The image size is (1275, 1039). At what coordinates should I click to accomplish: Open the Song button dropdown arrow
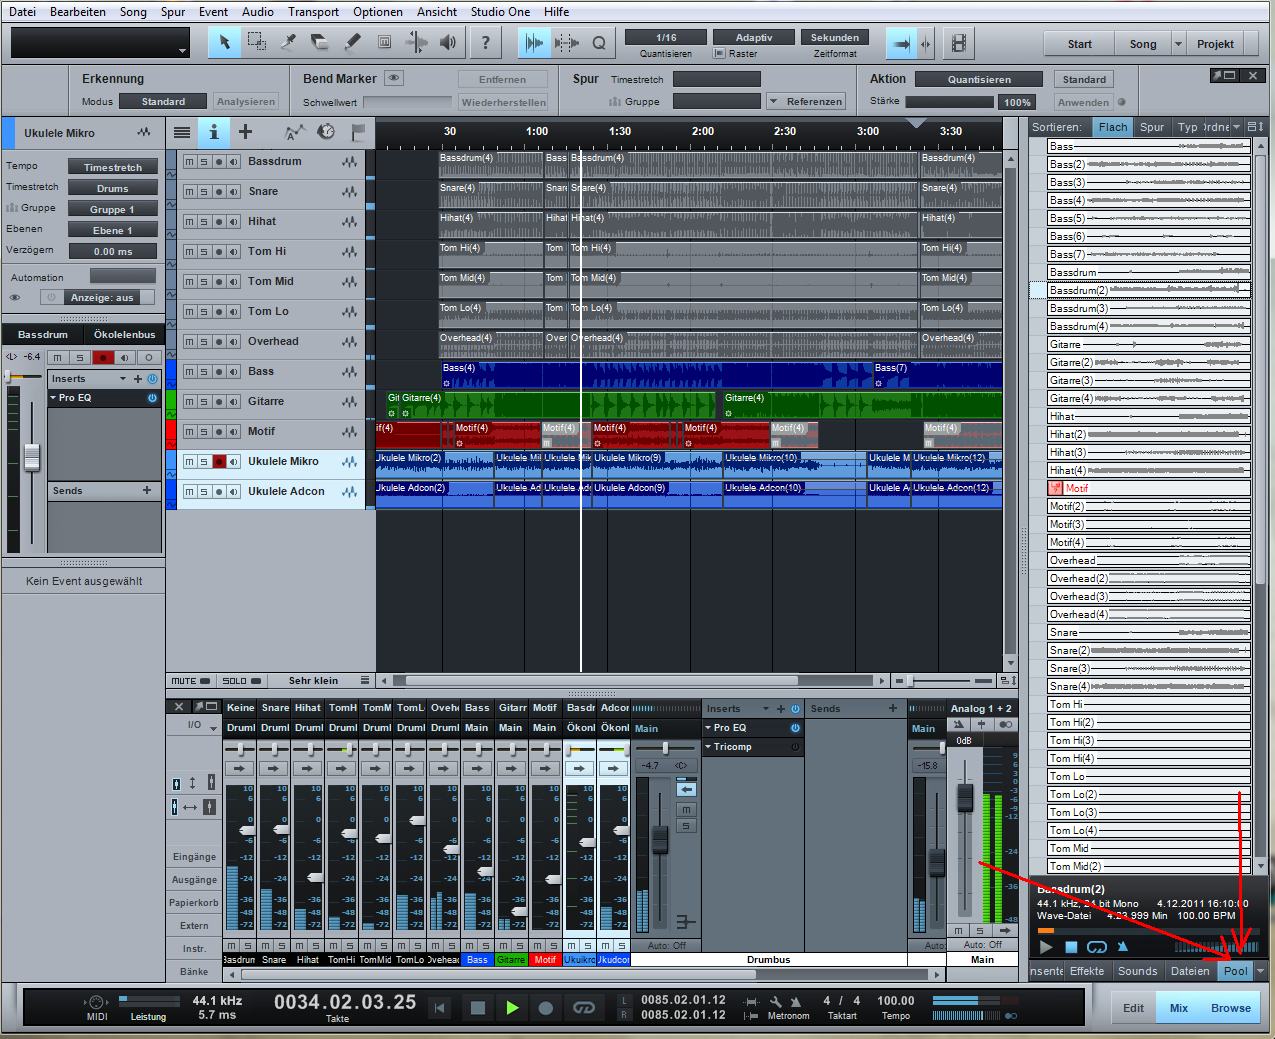coord(1177,44)
